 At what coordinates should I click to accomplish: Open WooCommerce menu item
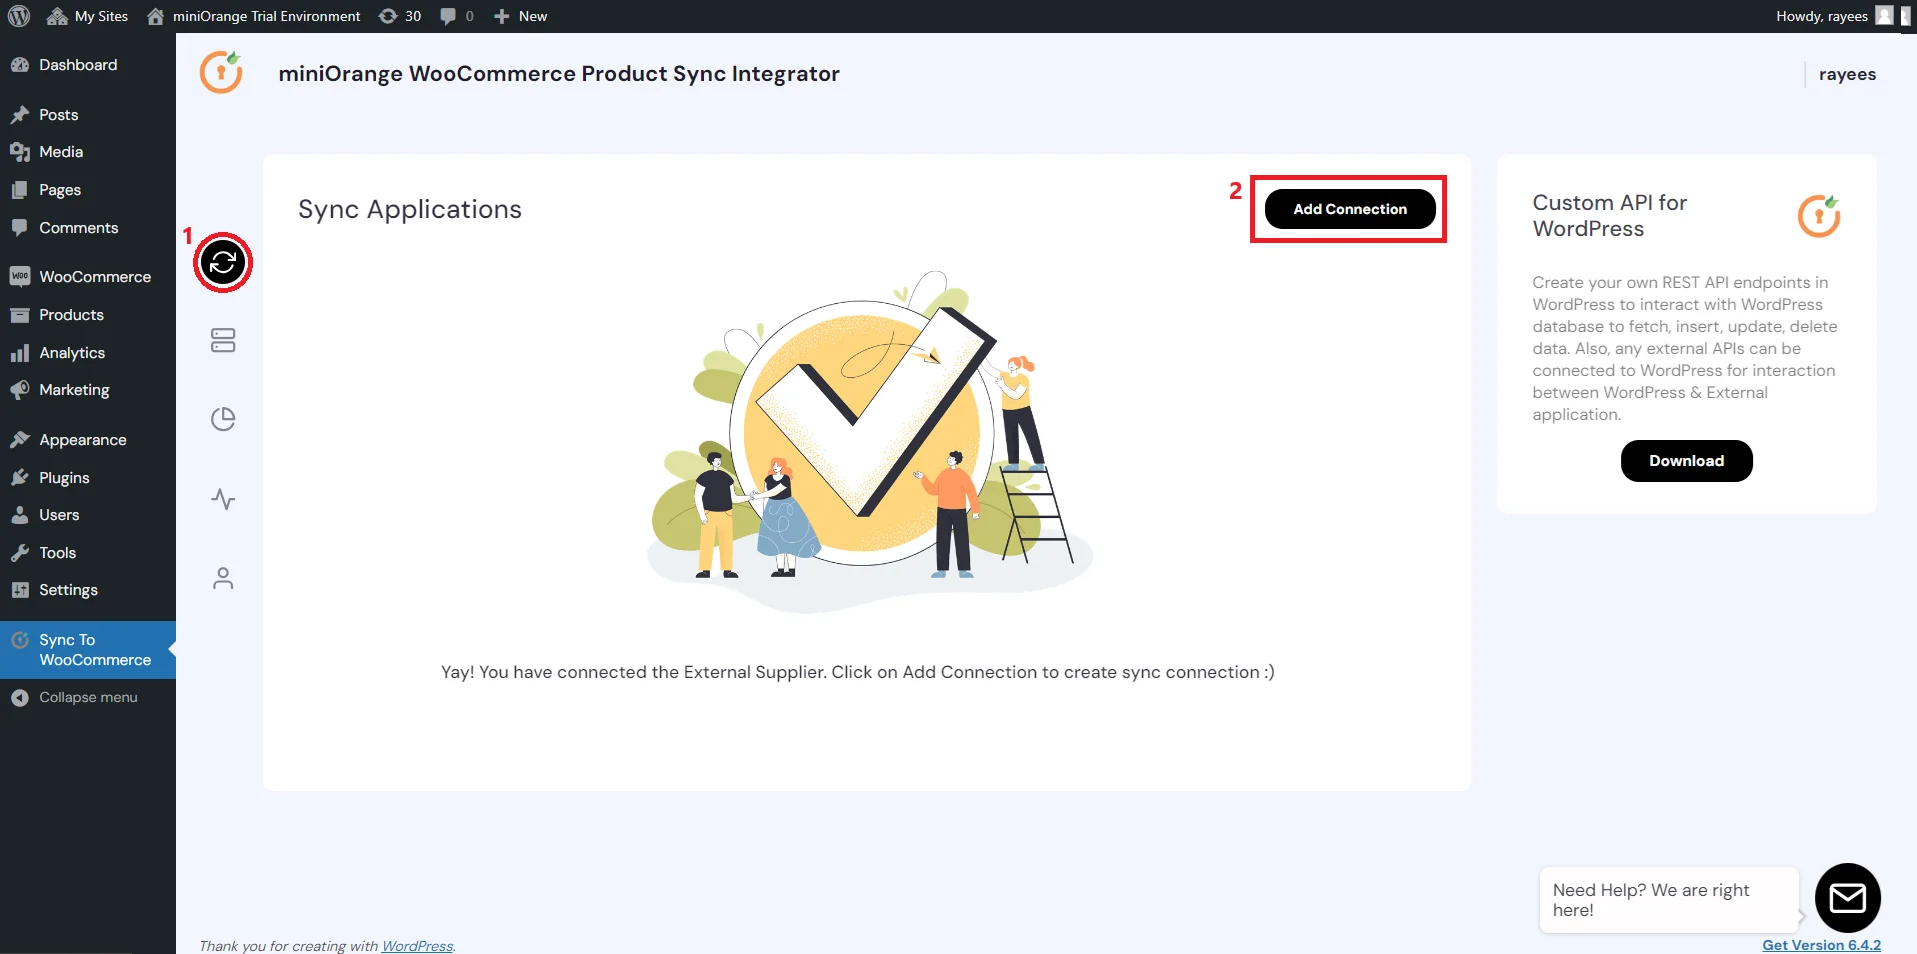[x=88, y=277]
